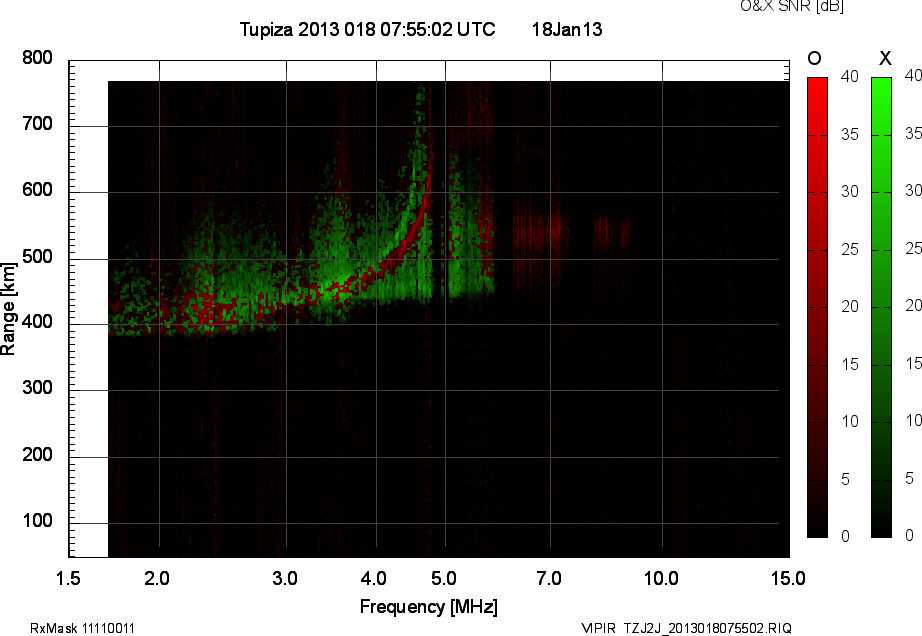
Task: Click the 7.0 MHz frequency tick label
Action: point(549,578)
